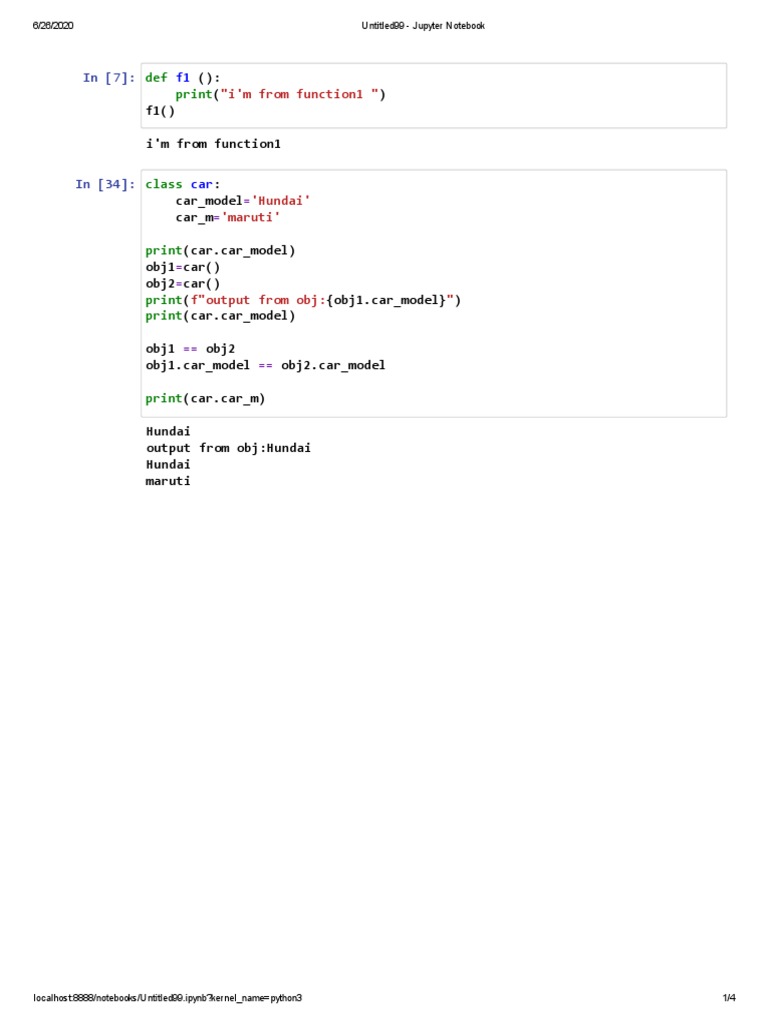768x1024 pixels.
Task: Click the page number '1/4'
Action: pos(729,998)
